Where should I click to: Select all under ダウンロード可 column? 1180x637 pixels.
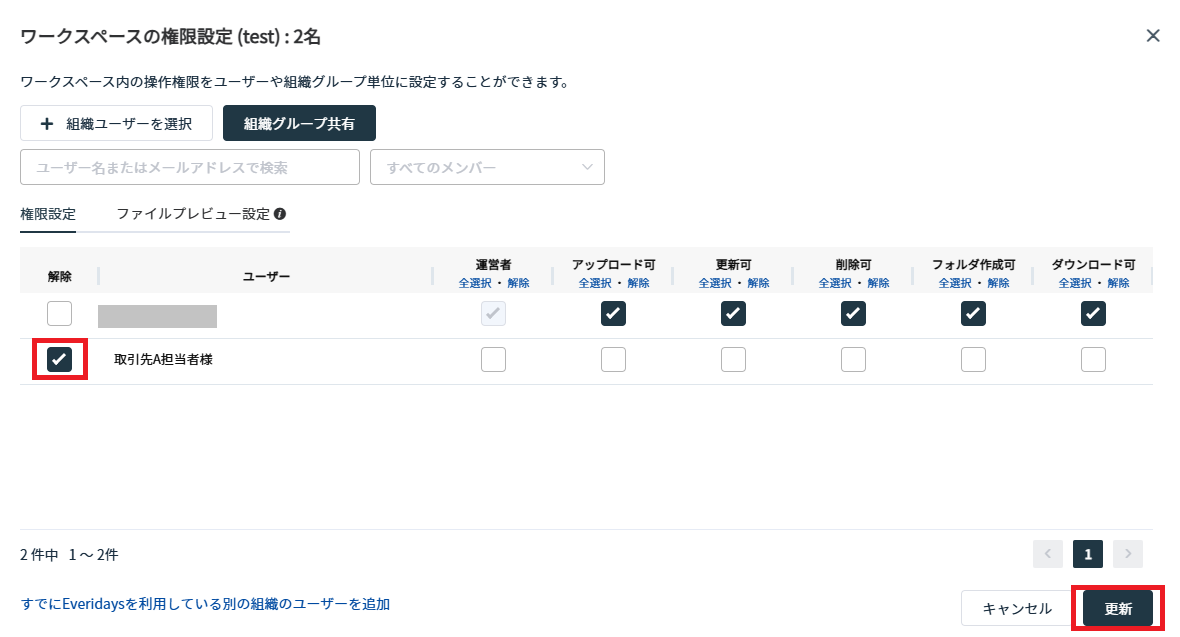tap(1075, 283)
